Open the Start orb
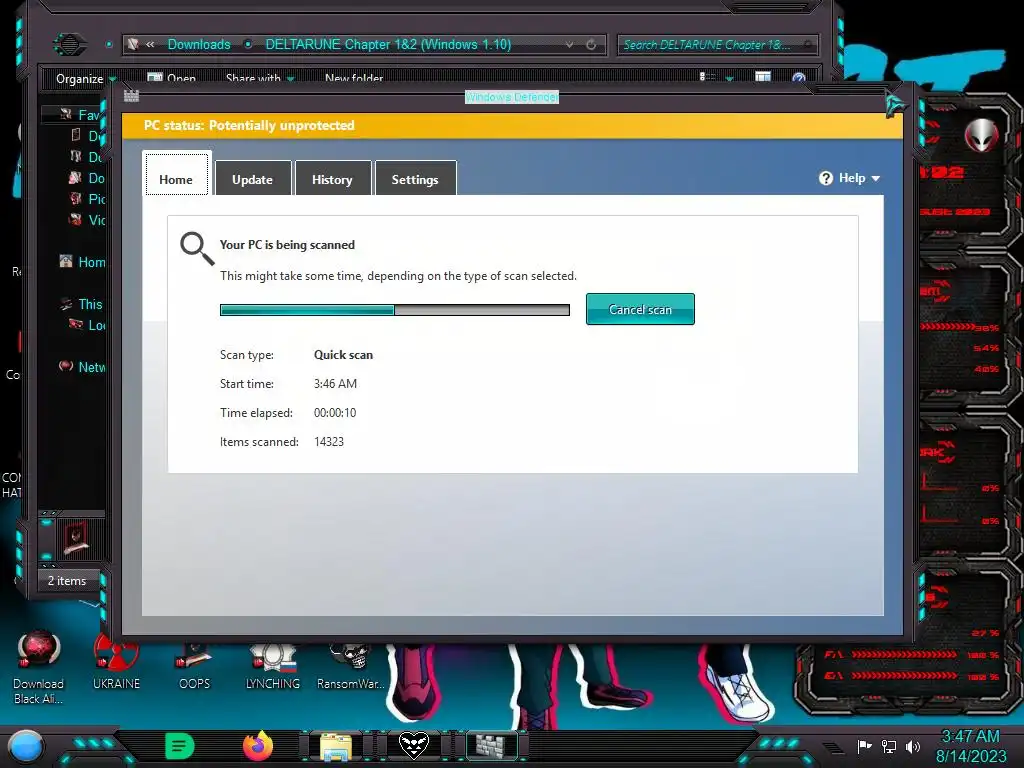 [x=25, y=746]
